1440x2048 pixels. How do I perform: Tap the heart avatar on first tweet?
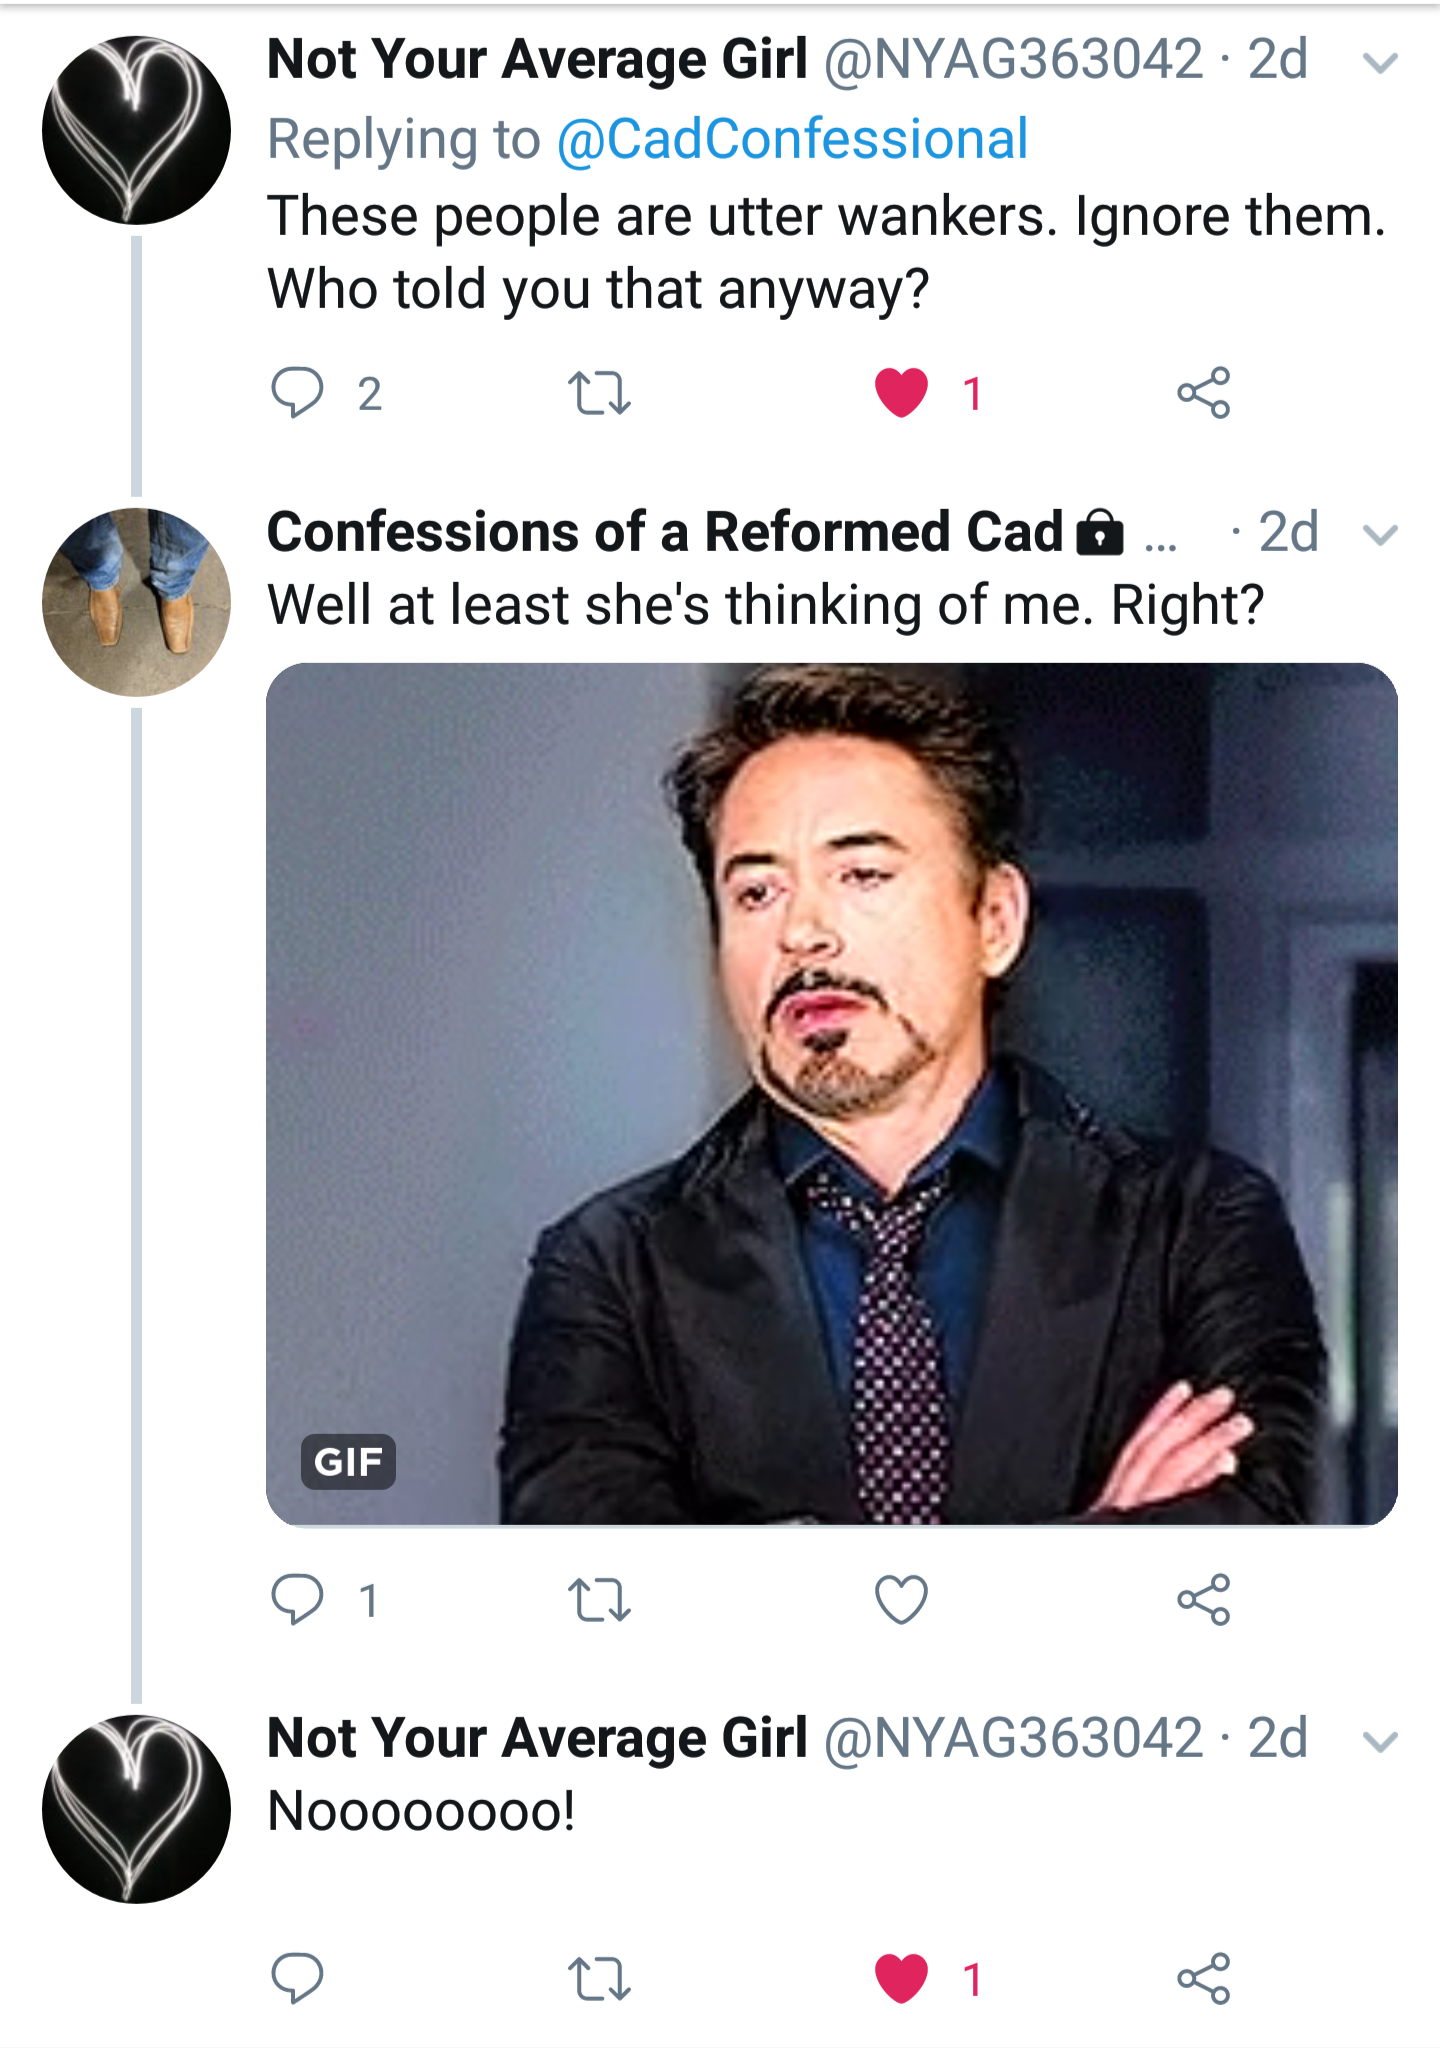point(137,130)
